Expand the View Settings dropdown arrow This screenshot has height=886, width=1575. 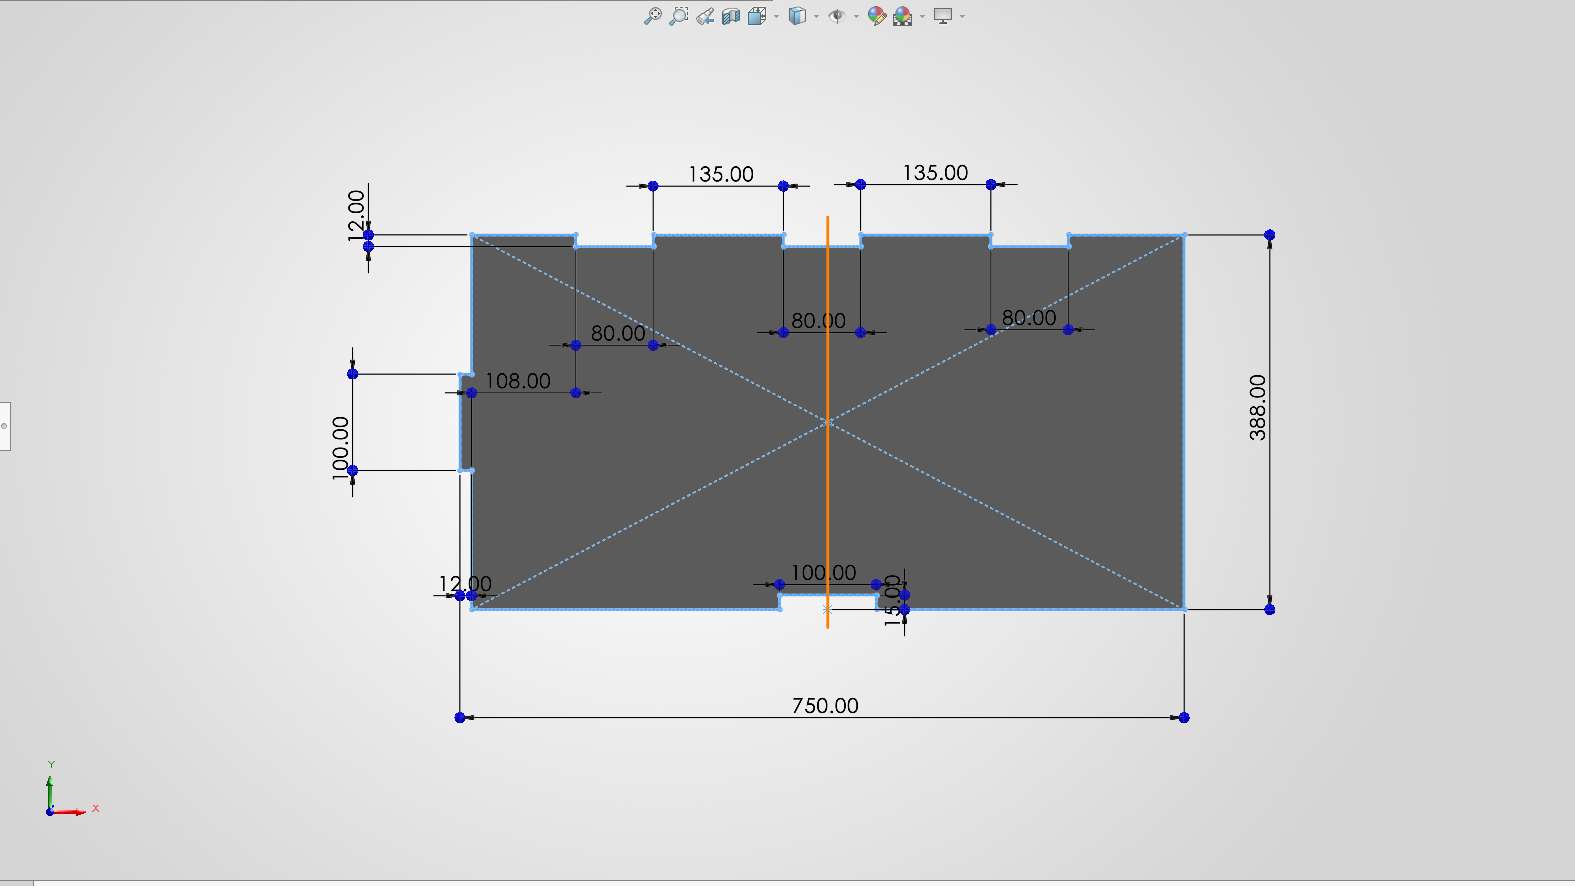click(962, 16)
